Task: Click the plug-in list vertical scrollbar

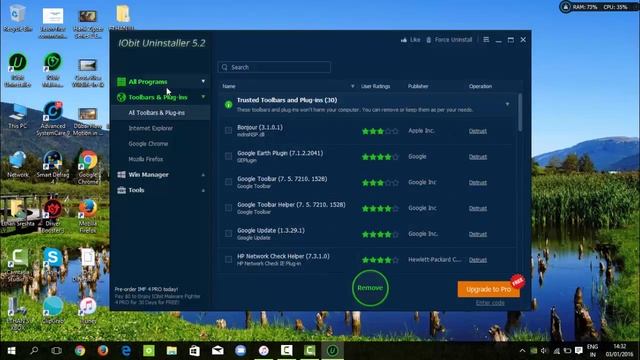Action: click(520, 112)
